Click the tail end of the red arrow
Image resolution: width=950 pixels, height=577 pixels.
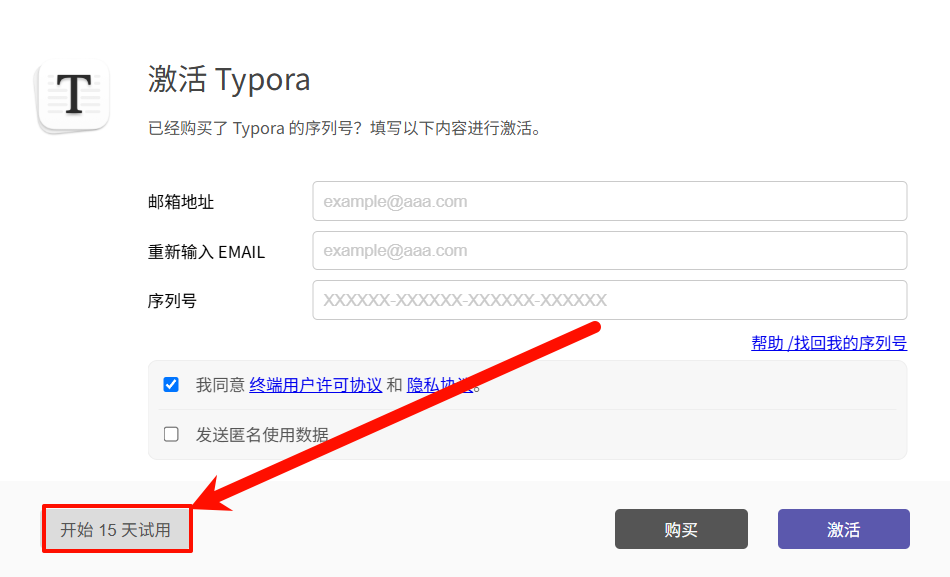594,326
